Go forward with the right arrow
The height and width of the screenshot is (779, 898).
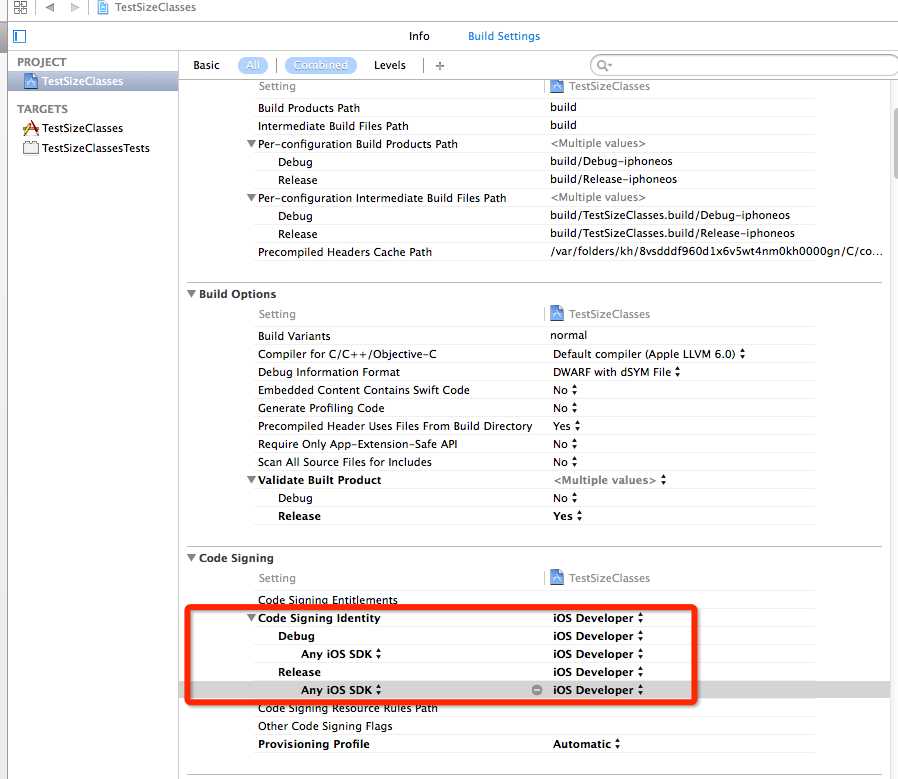(x=74, y=7)
